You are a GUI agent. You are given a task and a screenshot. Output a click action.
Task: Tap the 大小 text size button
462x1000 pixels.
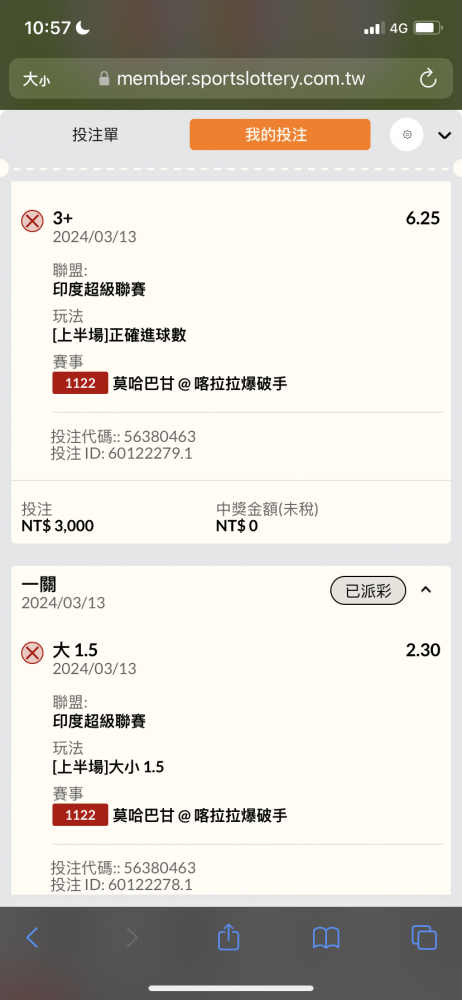pos(36,80)
